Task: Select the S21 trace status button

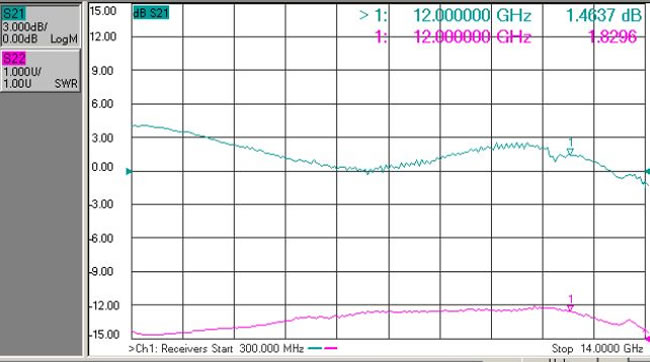Action: (x=40, y=26)
